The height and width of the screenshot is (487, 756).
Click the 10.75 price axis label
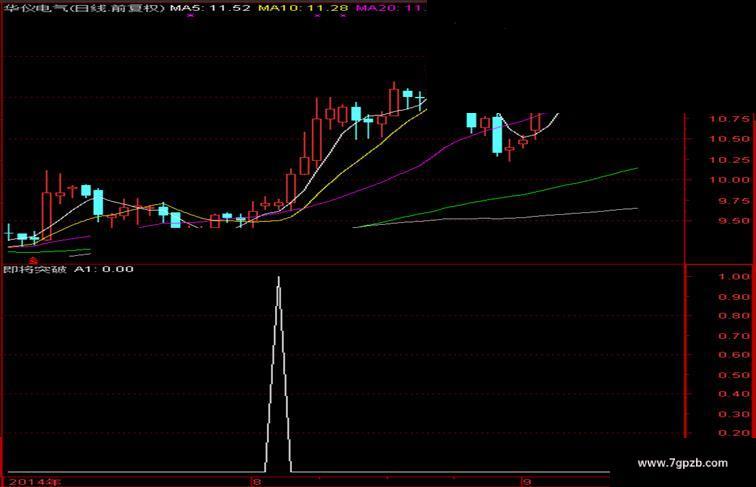pos(729,119)
